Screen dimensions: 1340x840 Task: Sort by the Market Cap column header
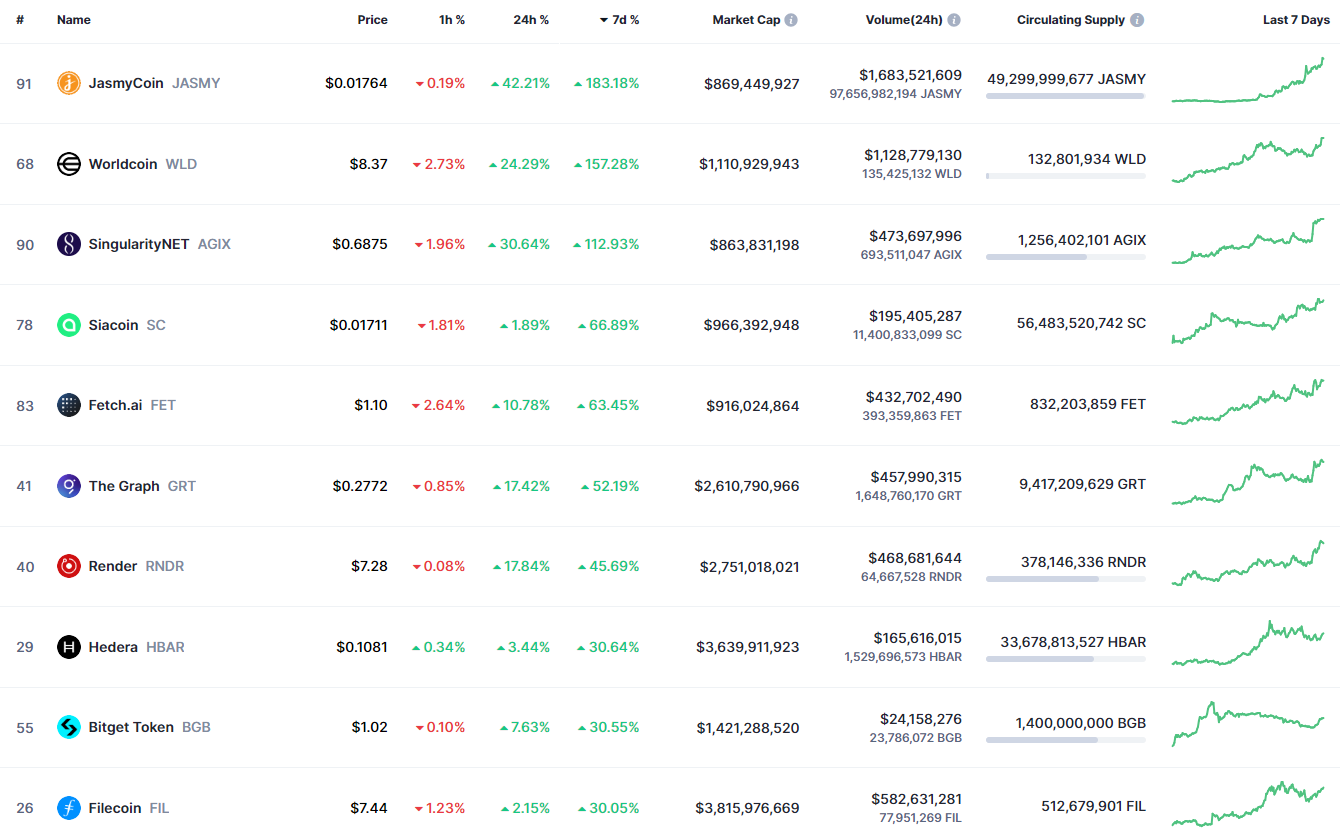coord(746,20)
